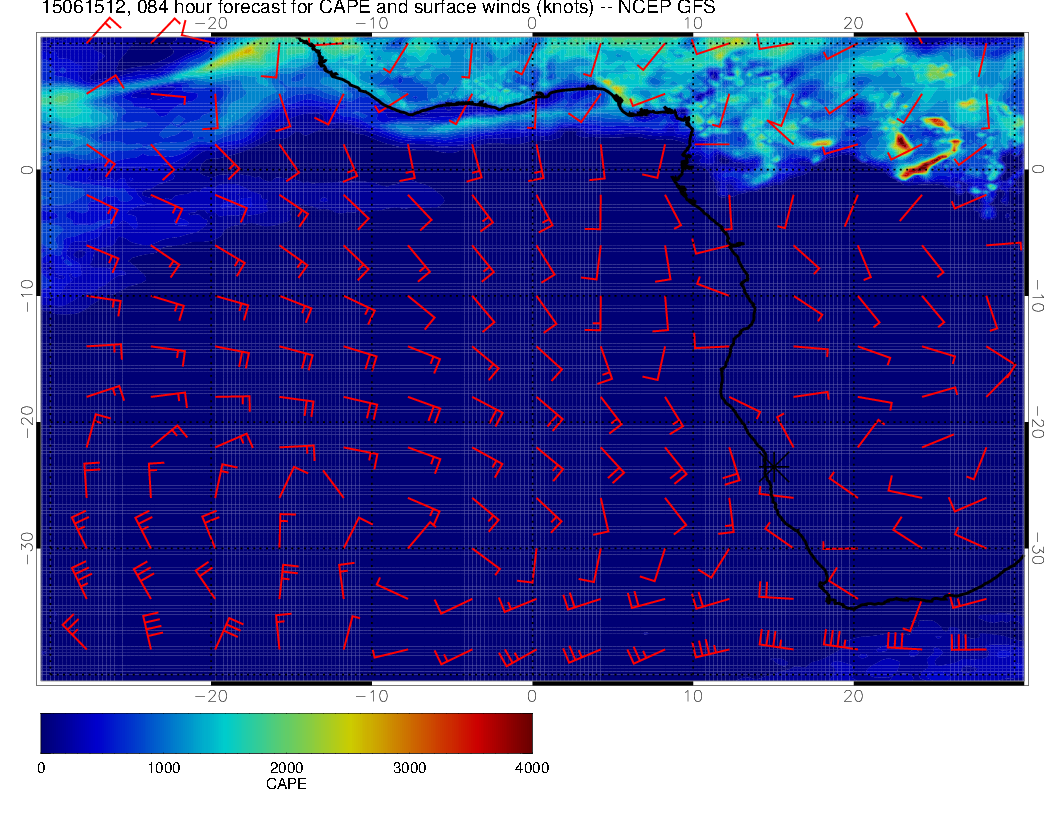Click the cyan section of the CAPE colorbar

[225, 732]
